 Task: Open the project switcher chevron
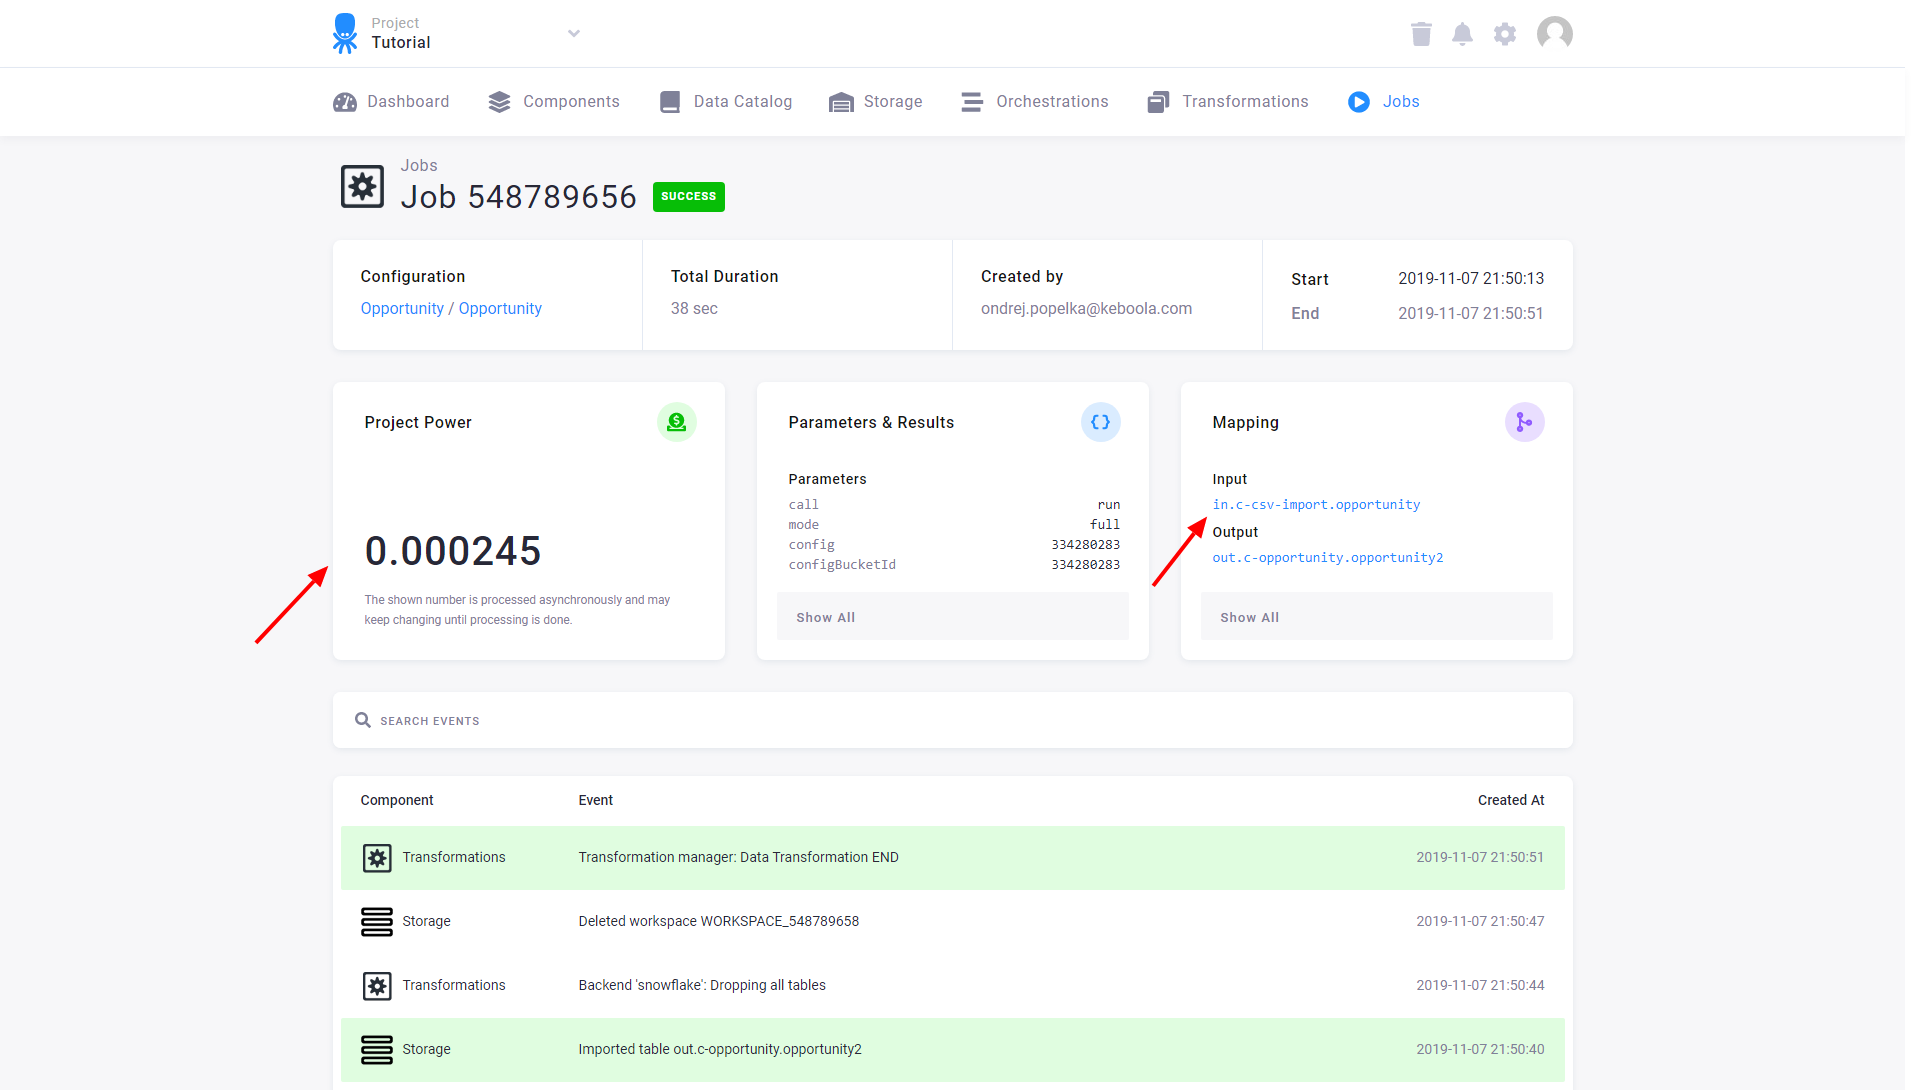[x=574, y=33]
